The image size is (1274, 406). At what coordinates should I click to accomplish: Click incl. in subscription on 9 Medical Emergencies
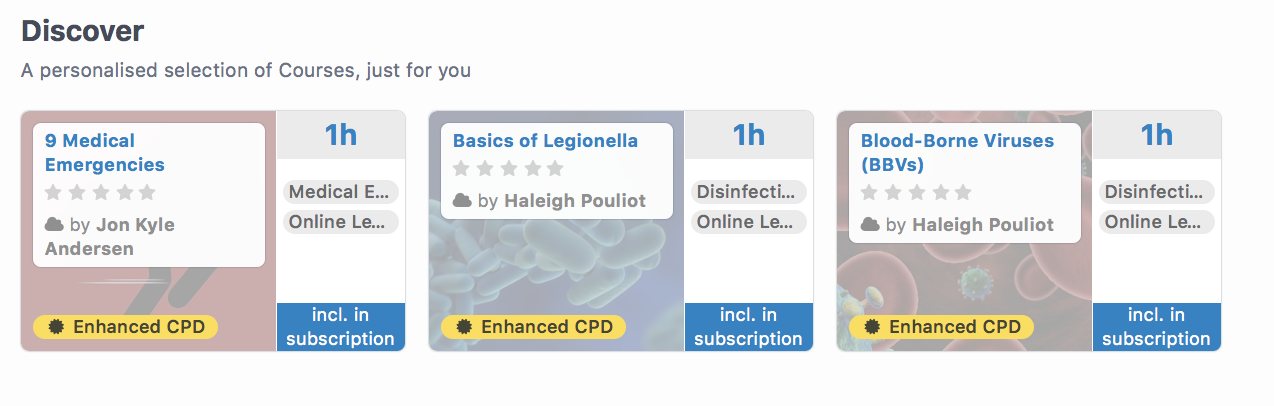pos(341,327)
